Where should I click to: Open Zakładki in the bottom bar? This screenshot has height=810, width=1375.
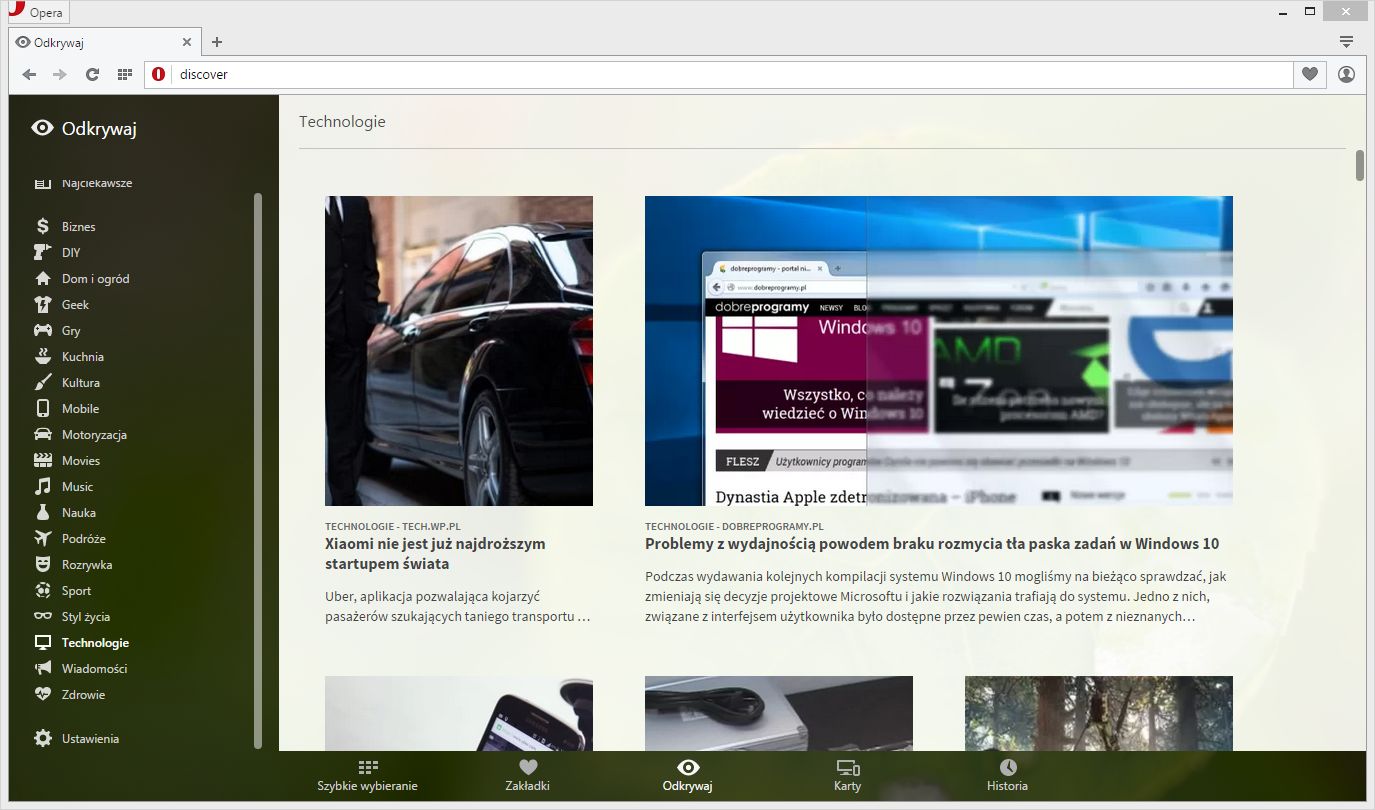[528, 776]
